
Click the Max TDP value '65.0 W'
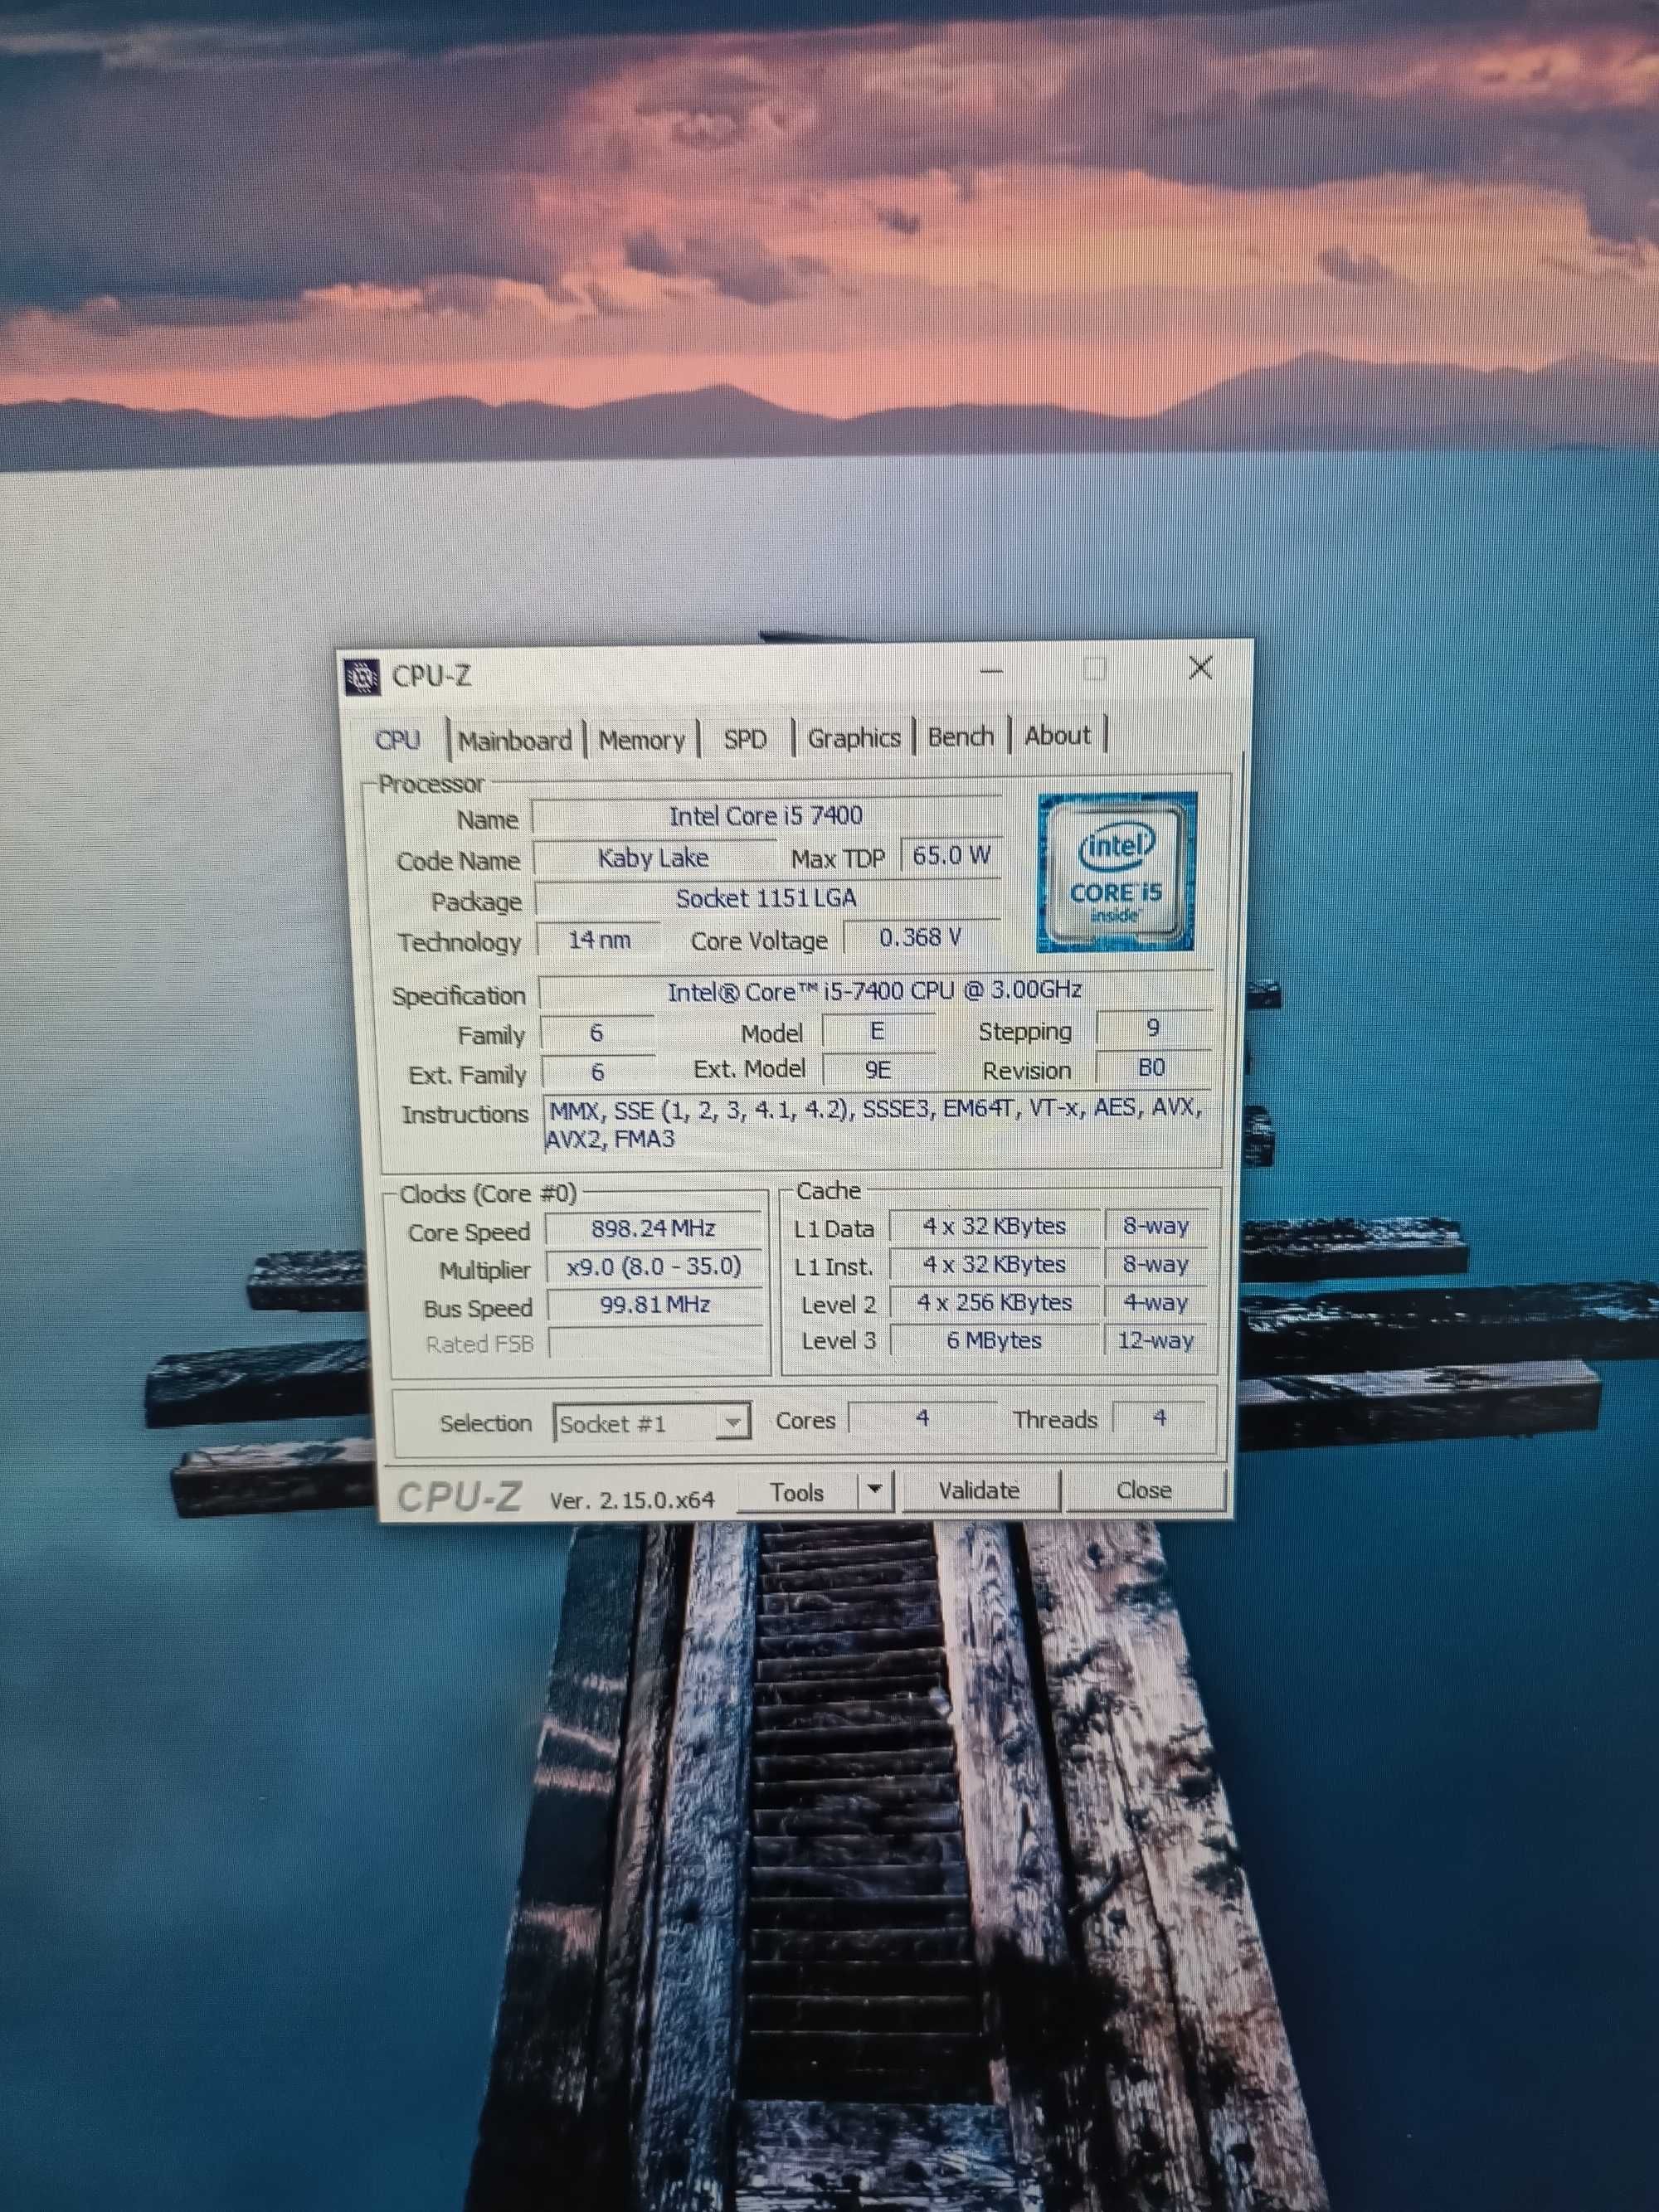(951, 856)
